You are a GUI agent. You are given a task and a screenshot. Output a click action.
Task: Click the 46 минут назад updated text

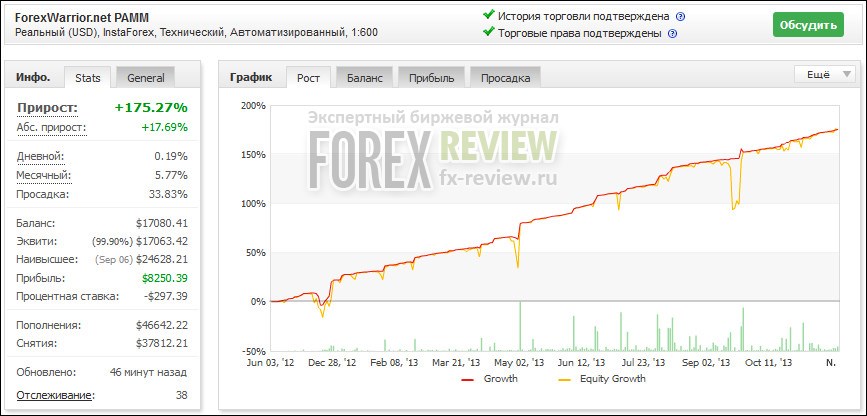(148, 372)
